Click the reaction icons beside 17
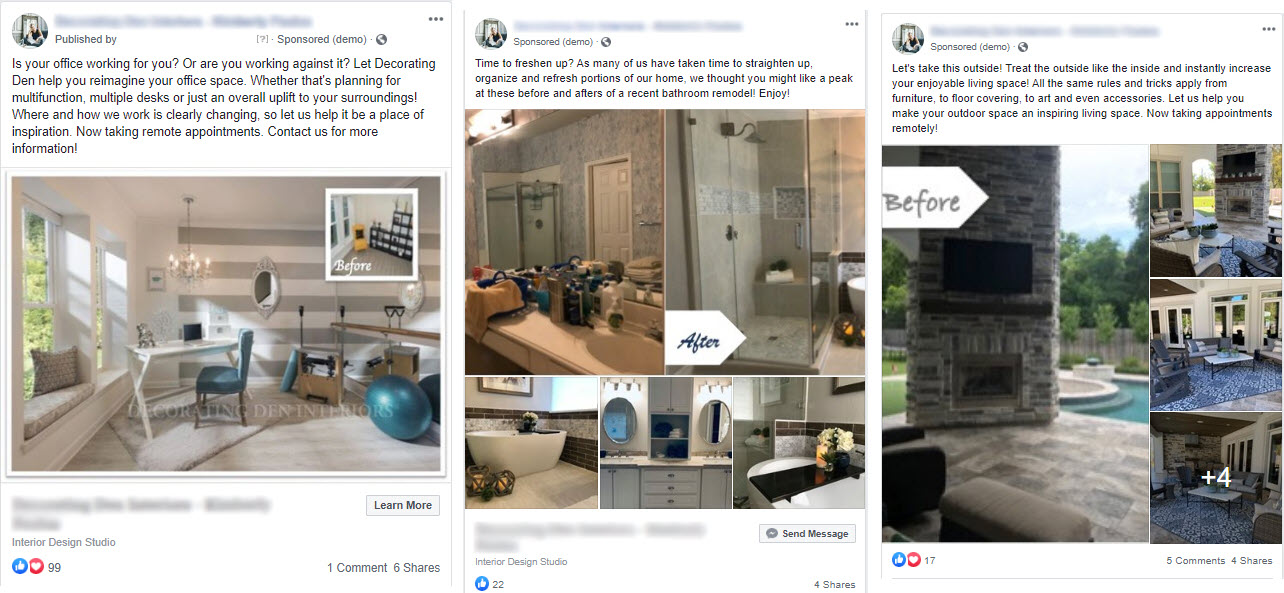 905,560
